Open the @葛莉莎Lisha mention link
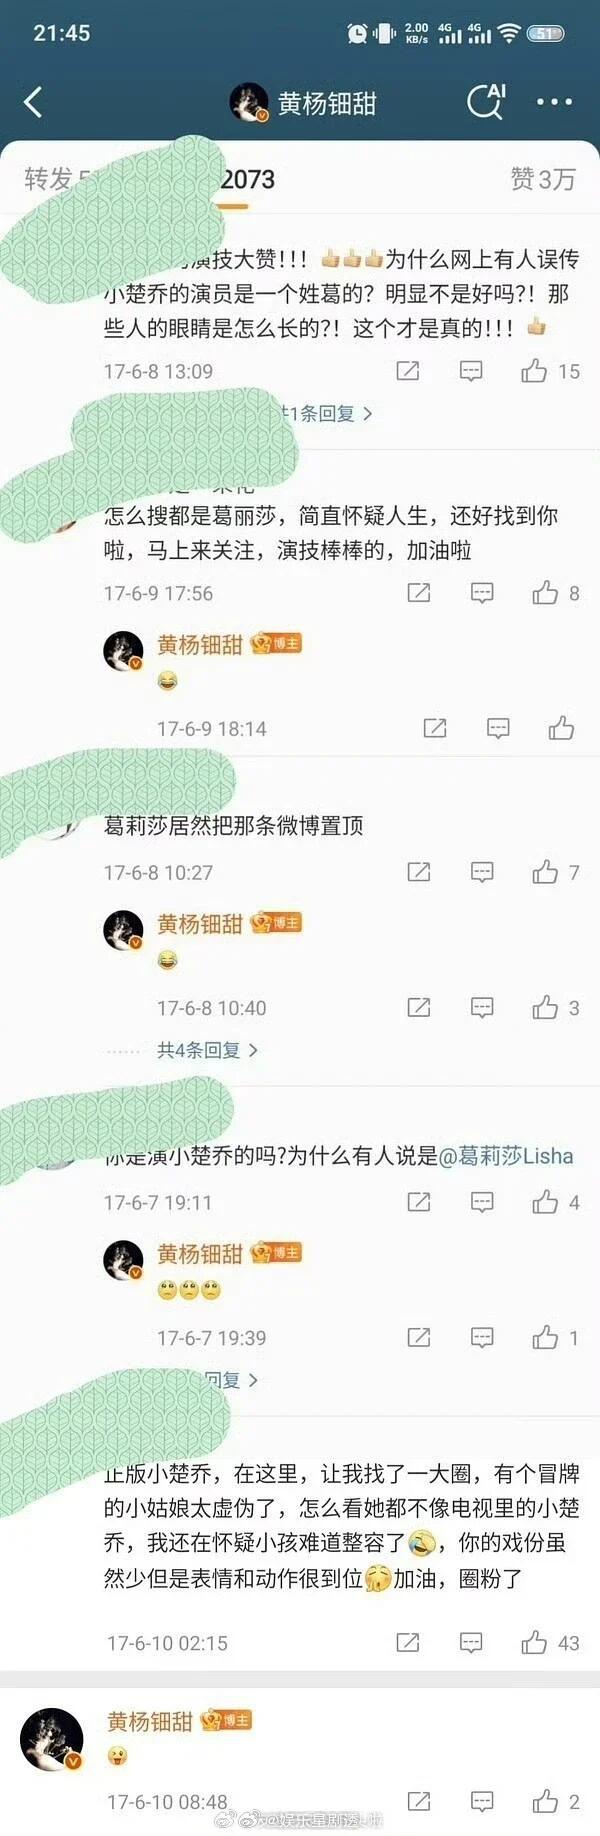The height and width of the screenshot is (1836, 600). [x=506, y=1156]
